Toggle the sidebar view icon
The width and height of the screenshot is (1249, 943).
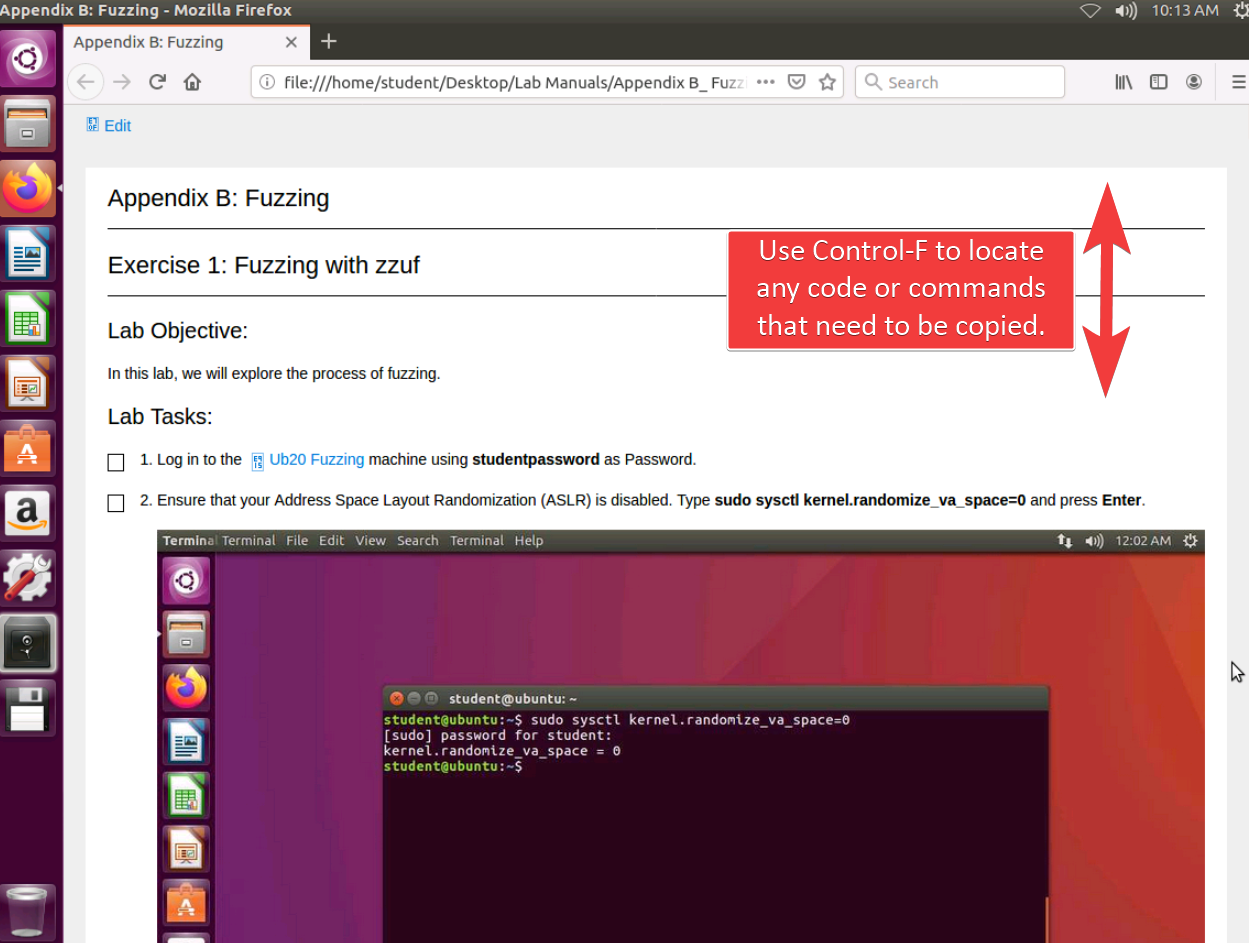[1158, 82]
